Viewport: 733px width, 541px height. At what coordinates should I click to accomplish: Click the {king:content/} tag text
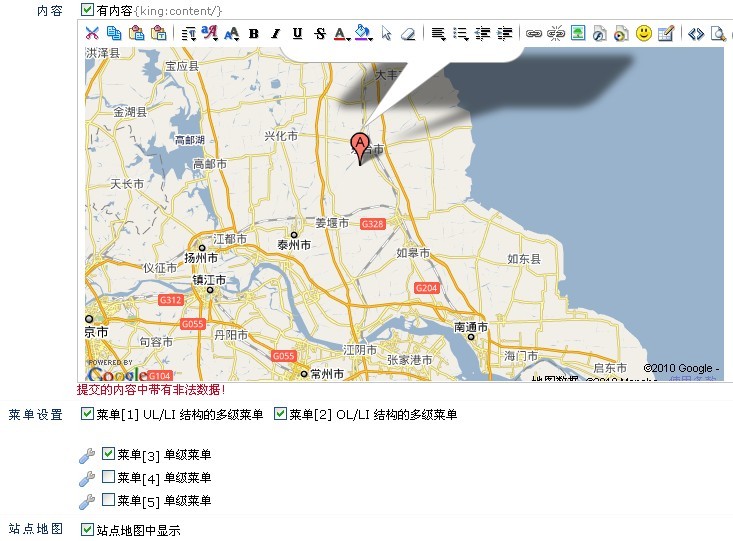[178, 11]
